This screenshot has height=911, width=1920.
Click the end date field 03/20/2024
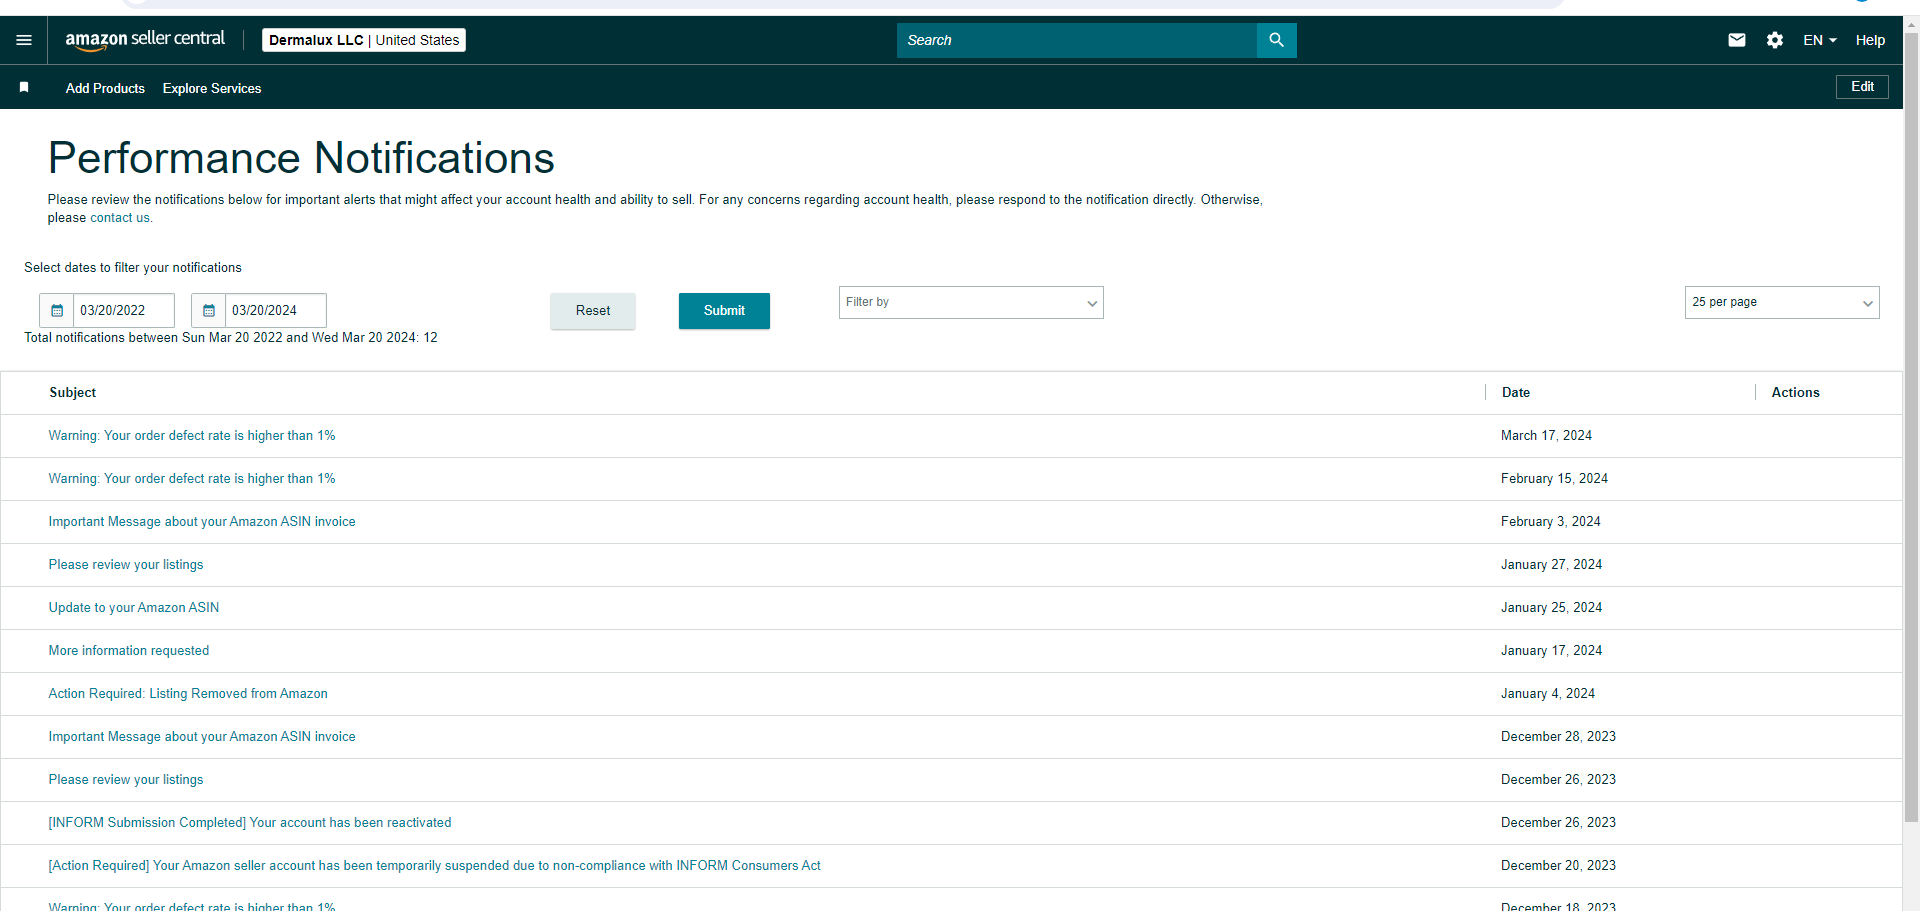pos(276,311)
